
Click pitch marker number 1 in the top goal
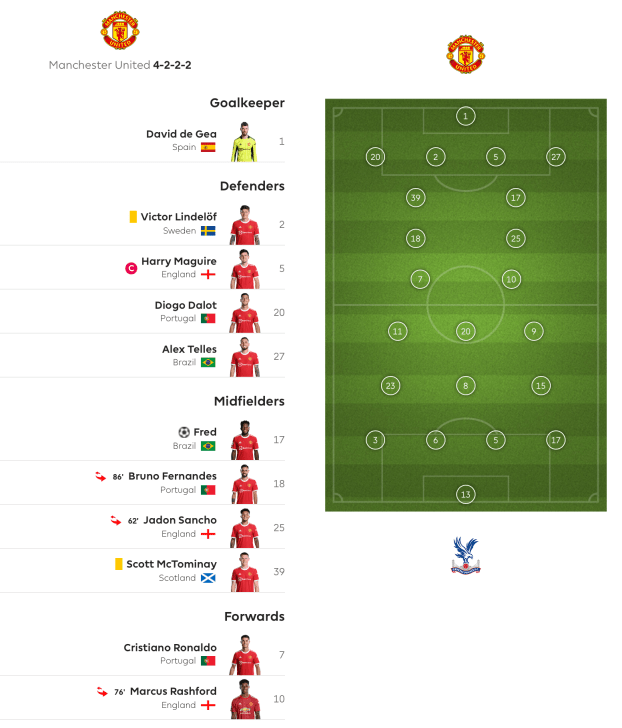[465, 116]
